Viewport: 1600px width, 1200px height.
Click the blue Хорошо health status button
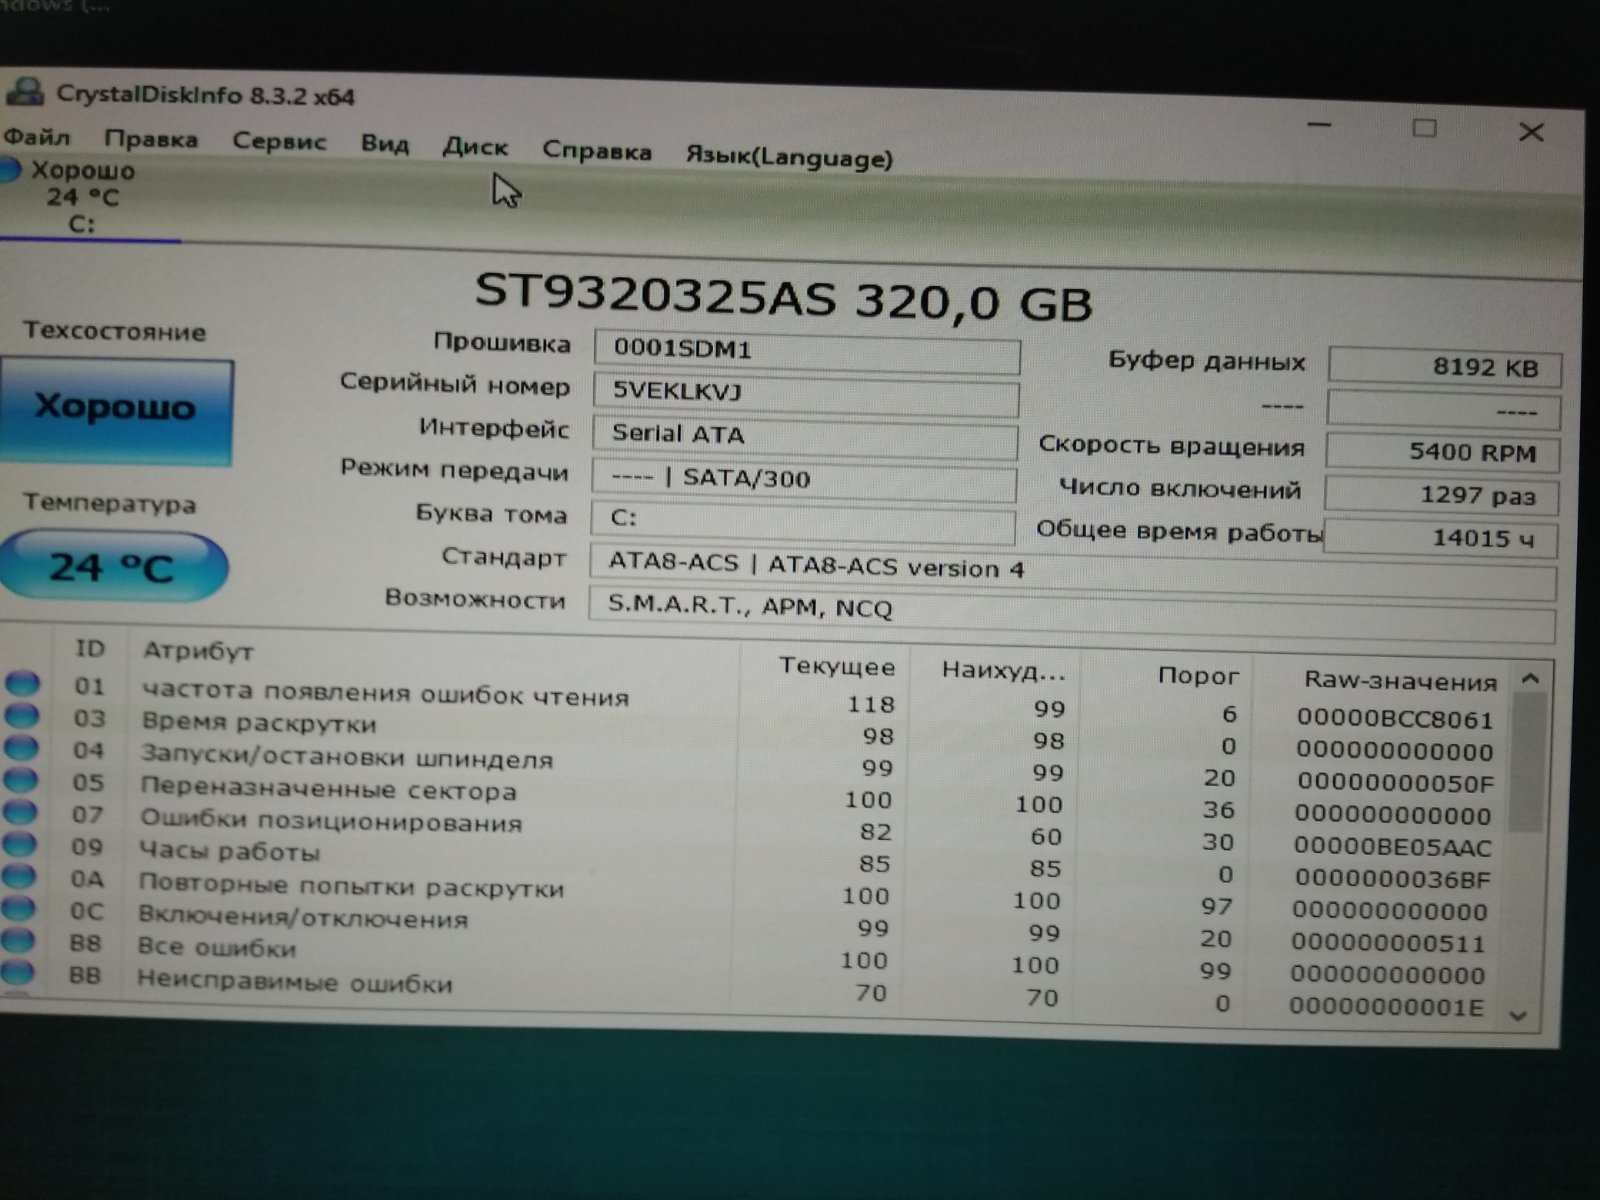click(116, 410)
